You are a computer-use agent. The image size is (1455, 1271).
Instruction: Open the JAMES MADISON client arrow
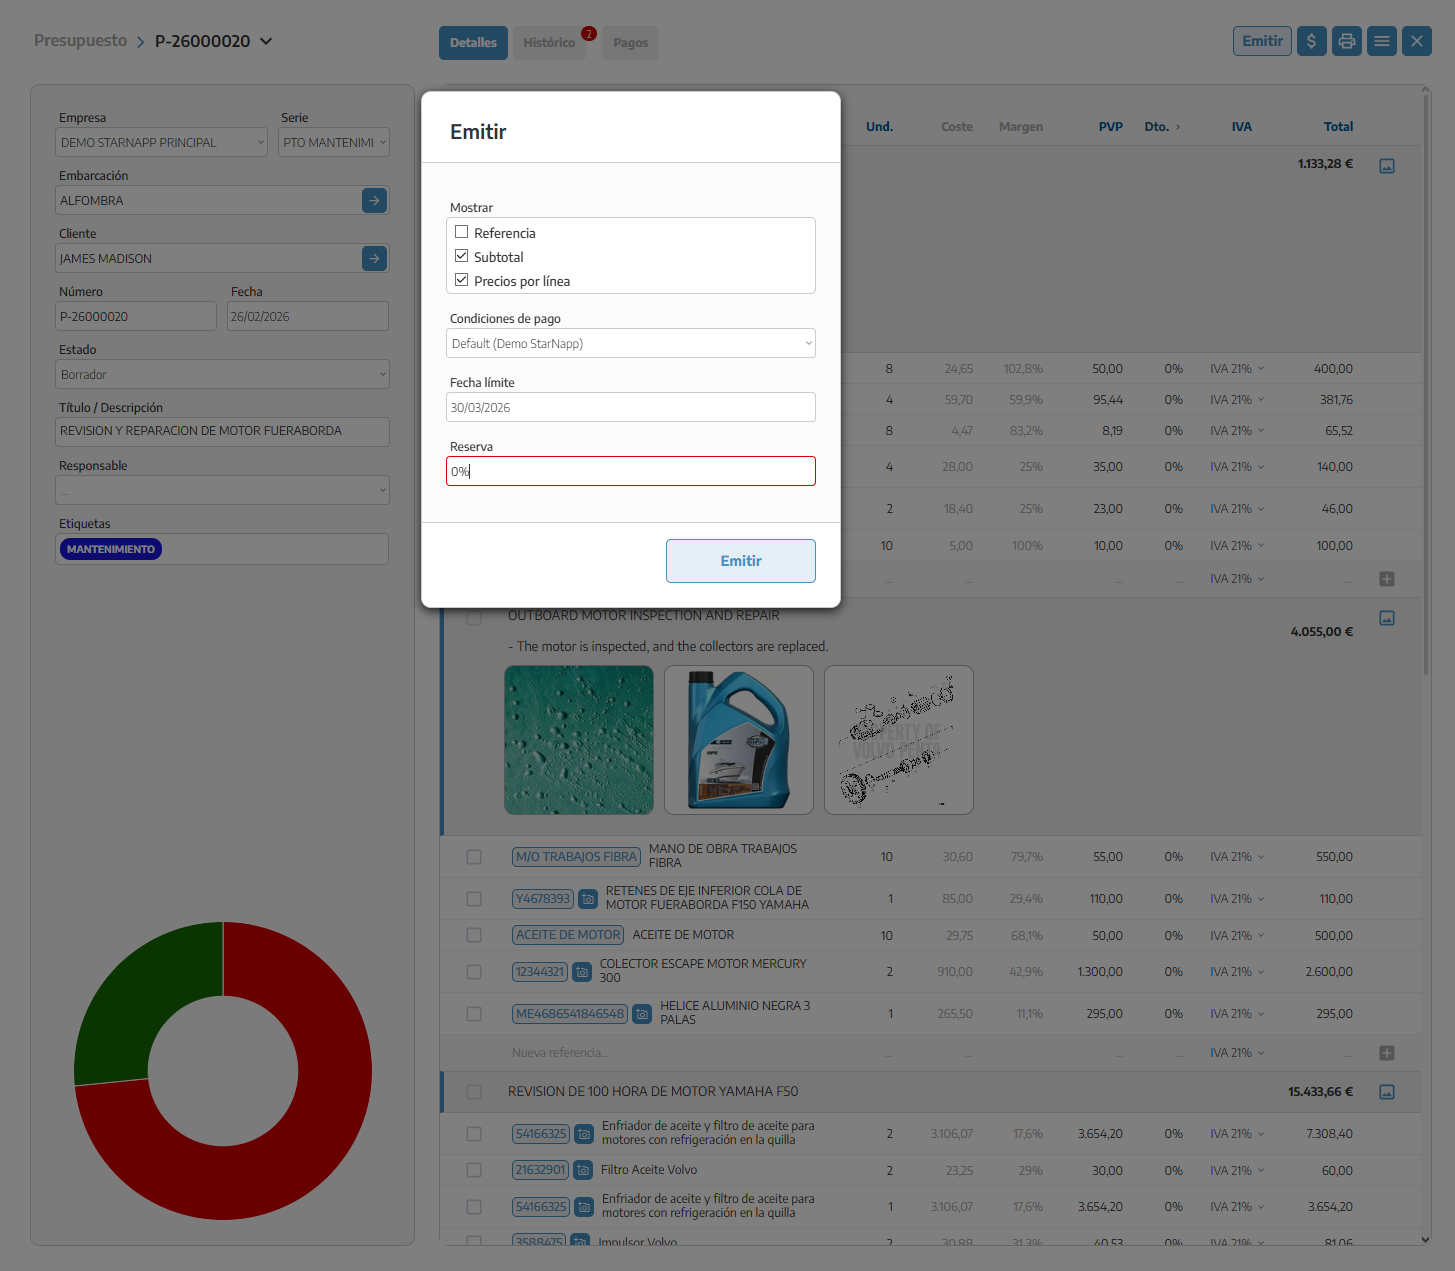(374, 258)
